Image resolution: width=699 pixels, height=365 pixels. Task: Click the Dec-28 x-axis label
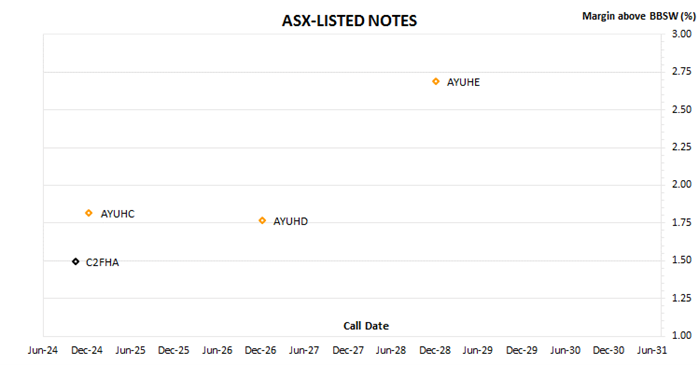435,350
